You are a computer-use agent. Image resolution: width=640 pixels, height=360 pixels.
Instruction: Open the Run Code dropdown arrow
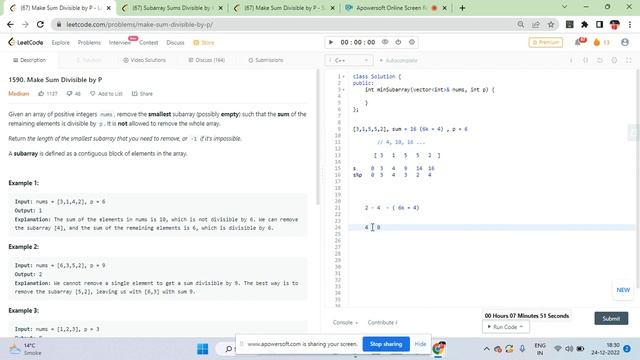521,327
